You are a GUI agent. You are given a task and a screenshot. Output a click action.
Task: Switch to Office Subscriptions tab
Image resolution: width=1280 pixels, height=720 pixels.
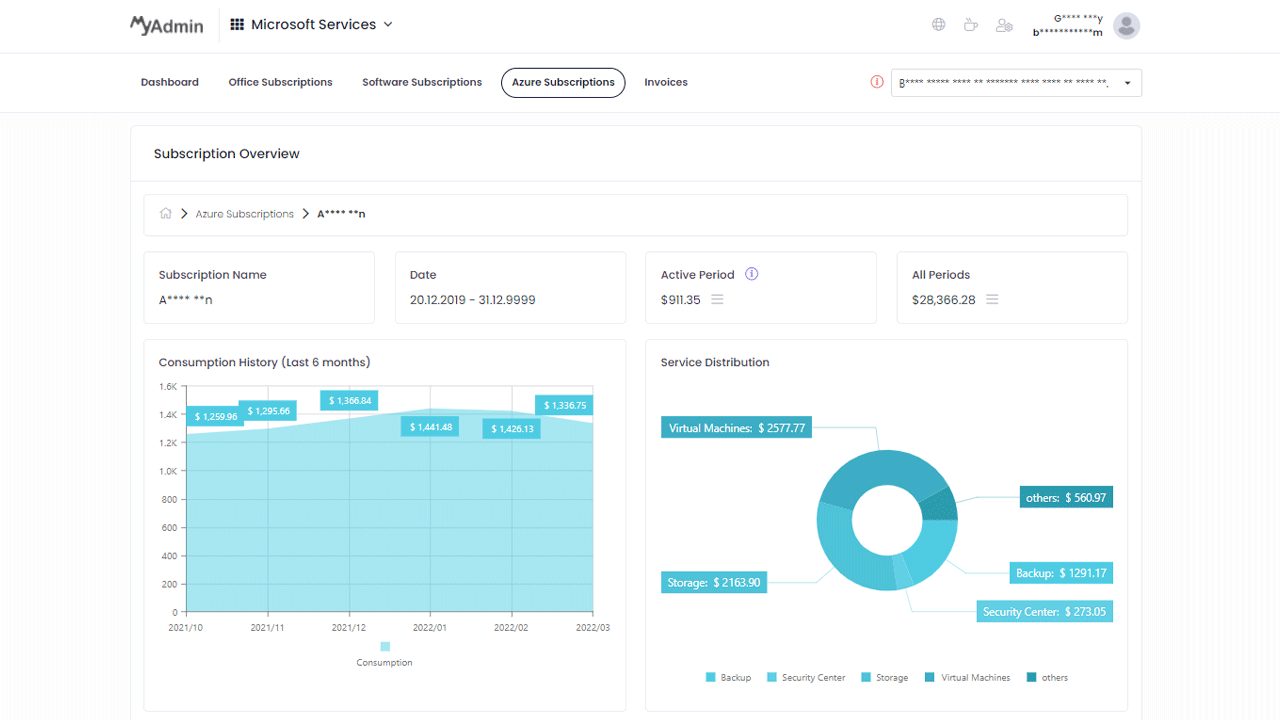pos(280,82)
